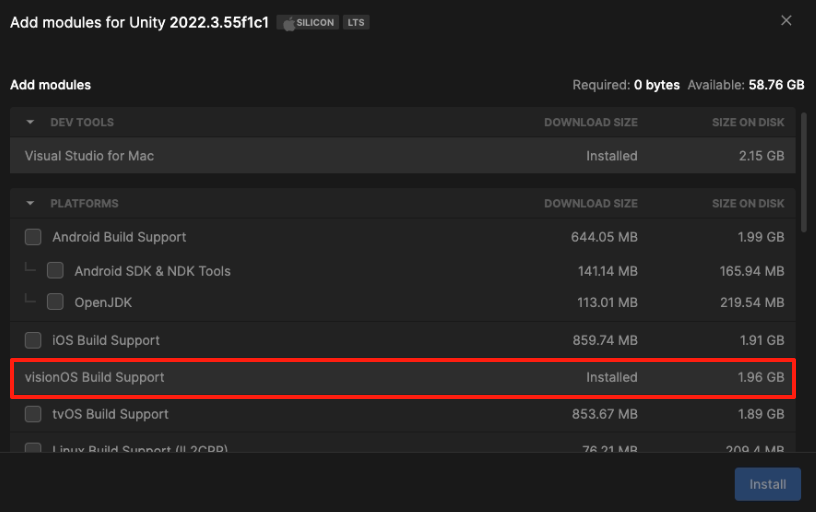Click the 113.01 MB download size value
Screen dimensions: 816x512
point(607,302)
